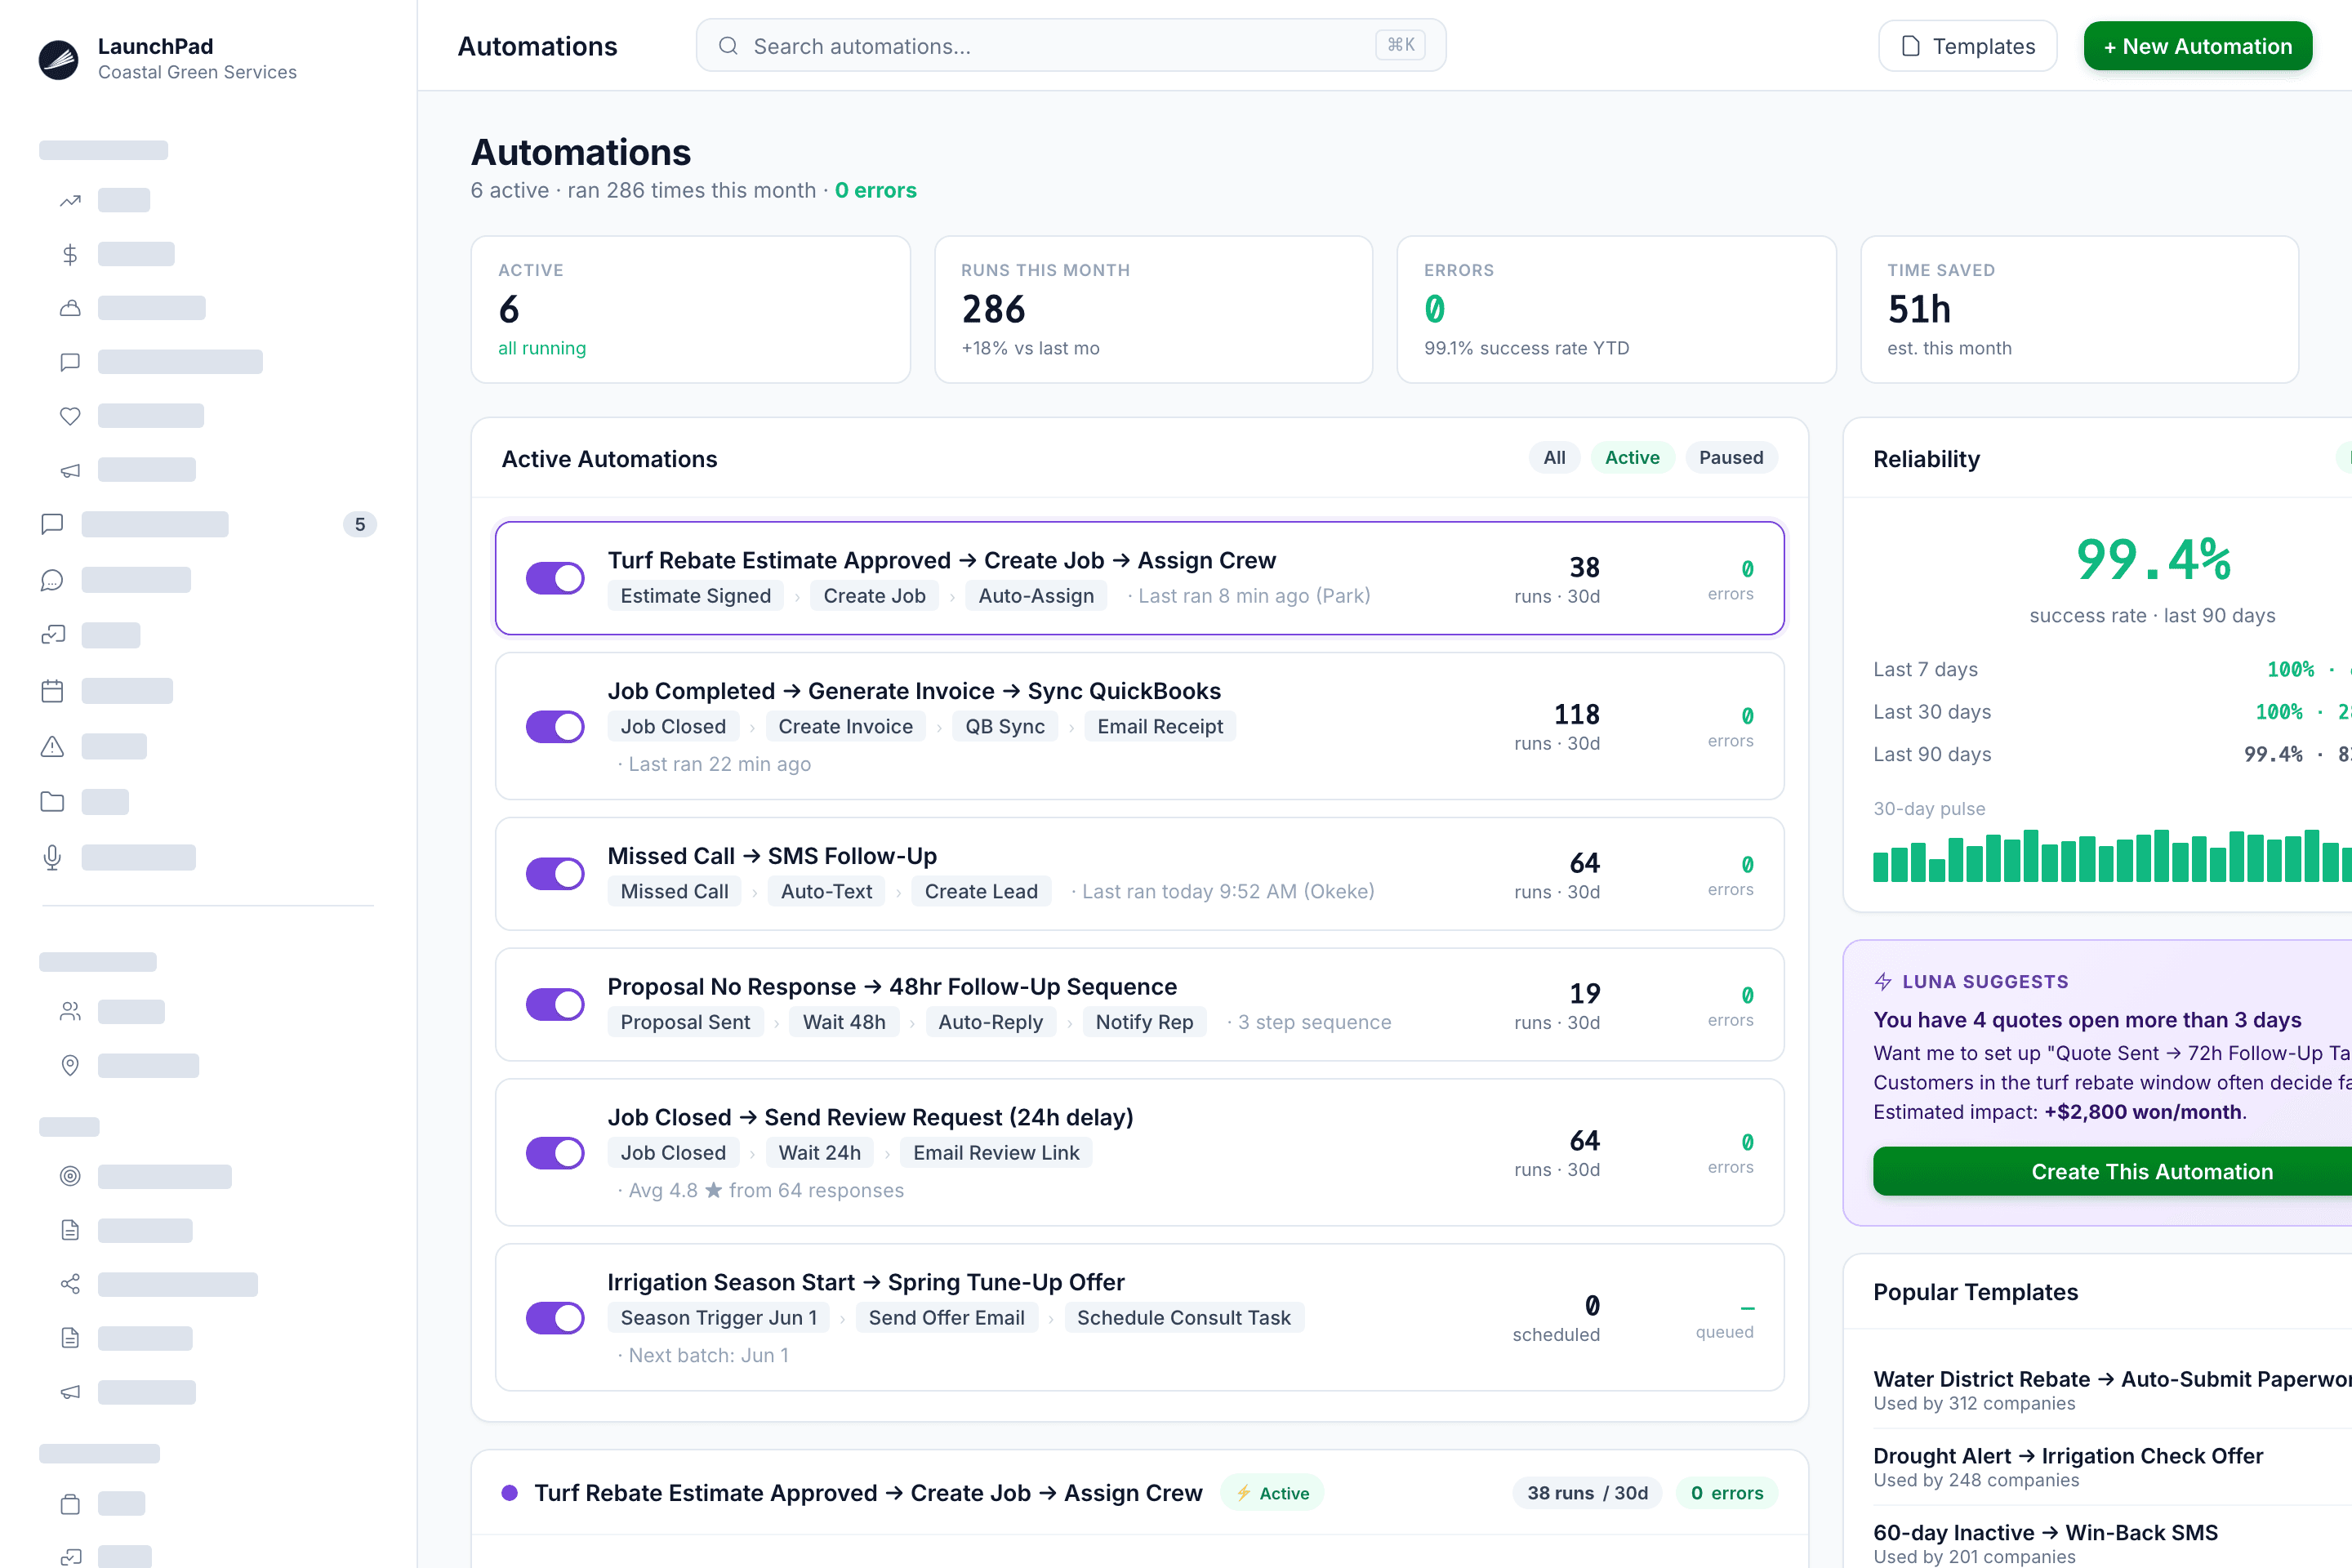
Task: Open the round chat bubble with dots
Action: (x=52, y=580)
